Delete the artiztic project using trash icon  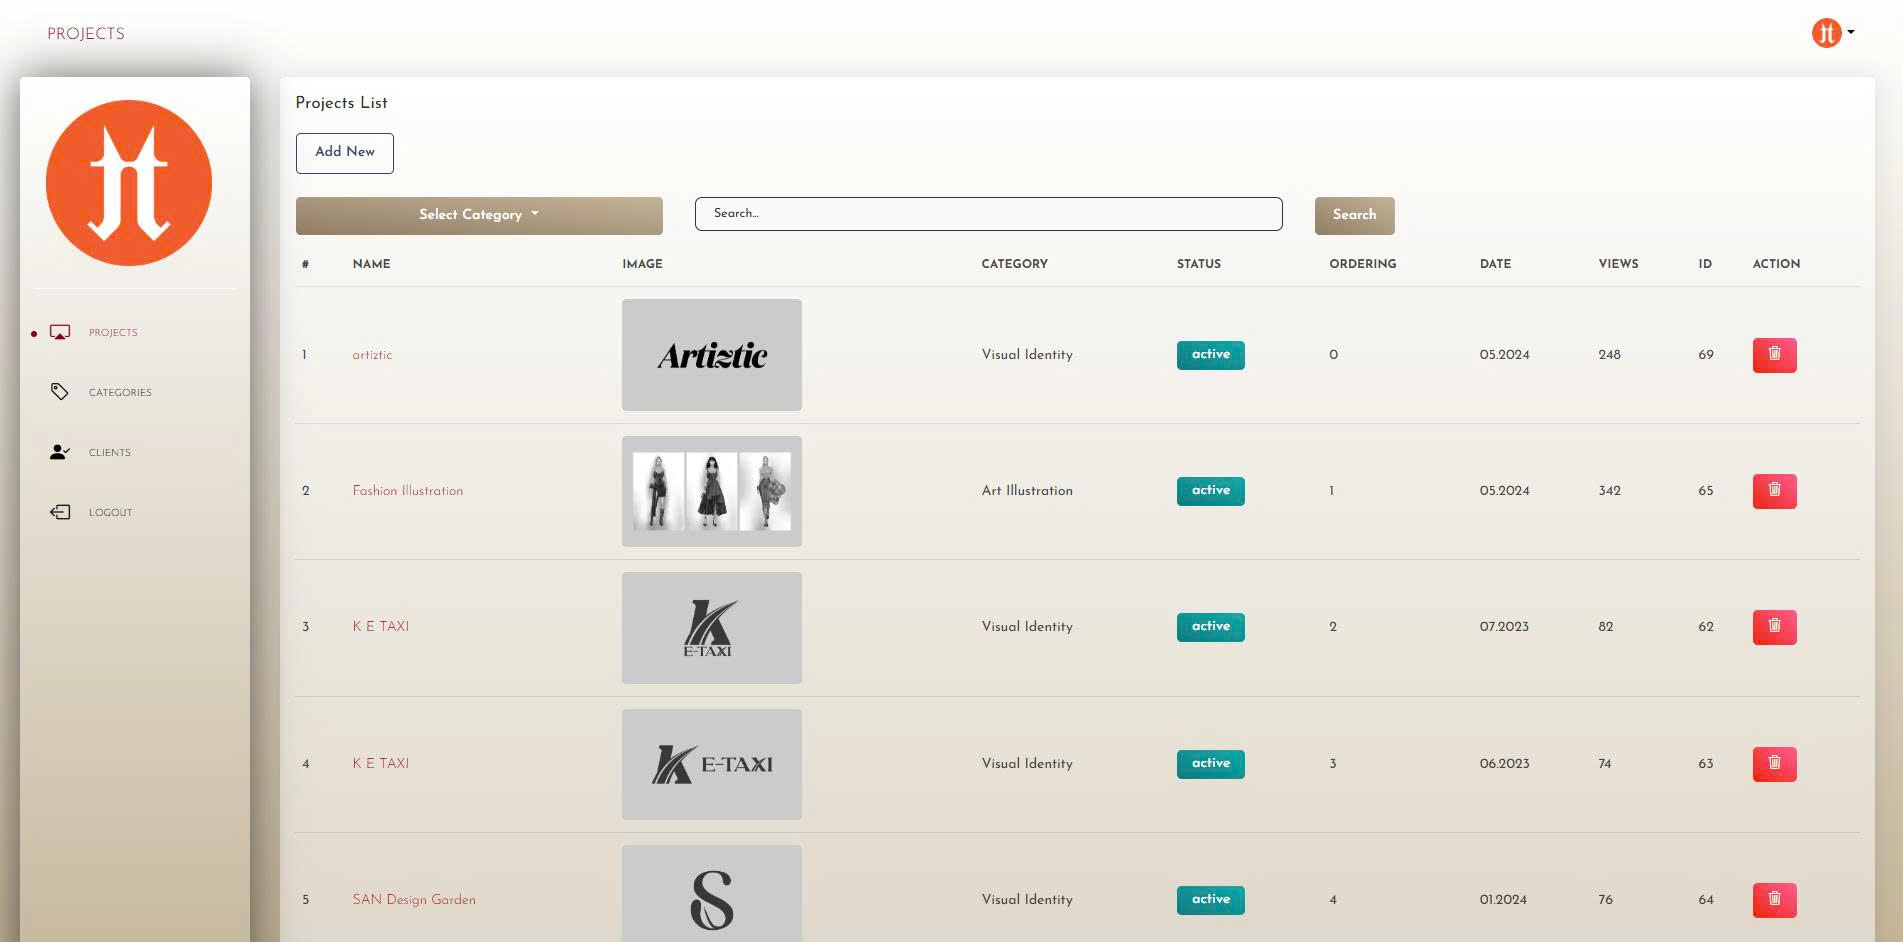point(1774,355)
